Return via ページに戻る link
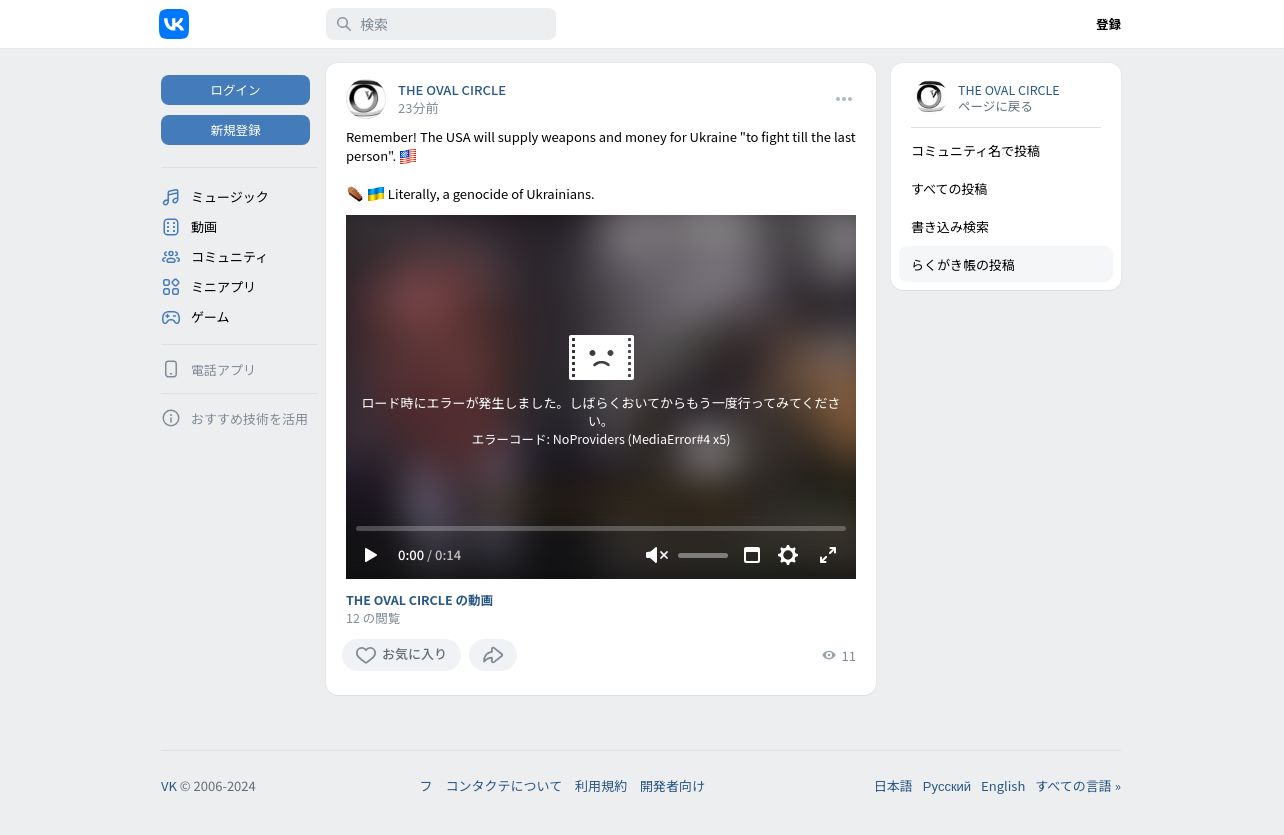 pos(995,106)
